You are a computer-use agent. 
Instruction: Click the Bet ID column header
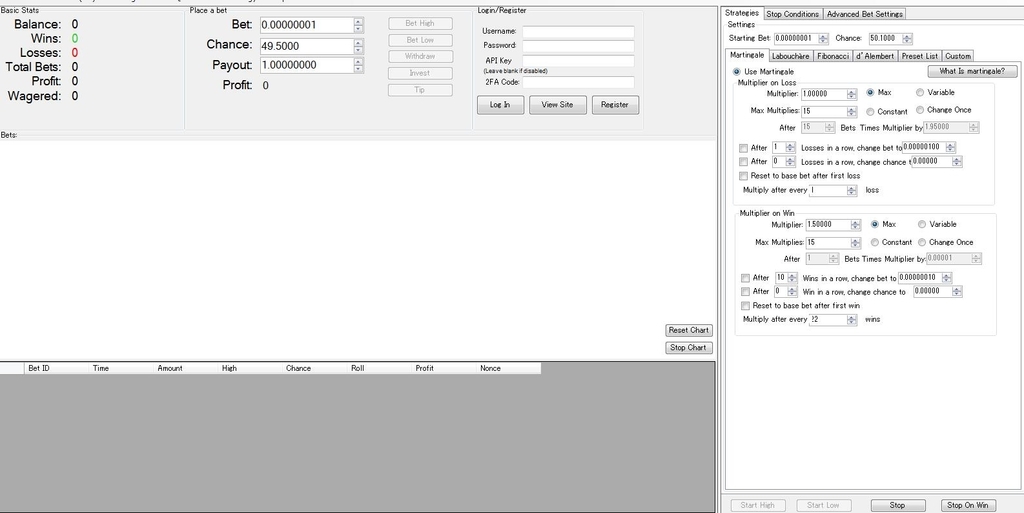pos(56,368)
